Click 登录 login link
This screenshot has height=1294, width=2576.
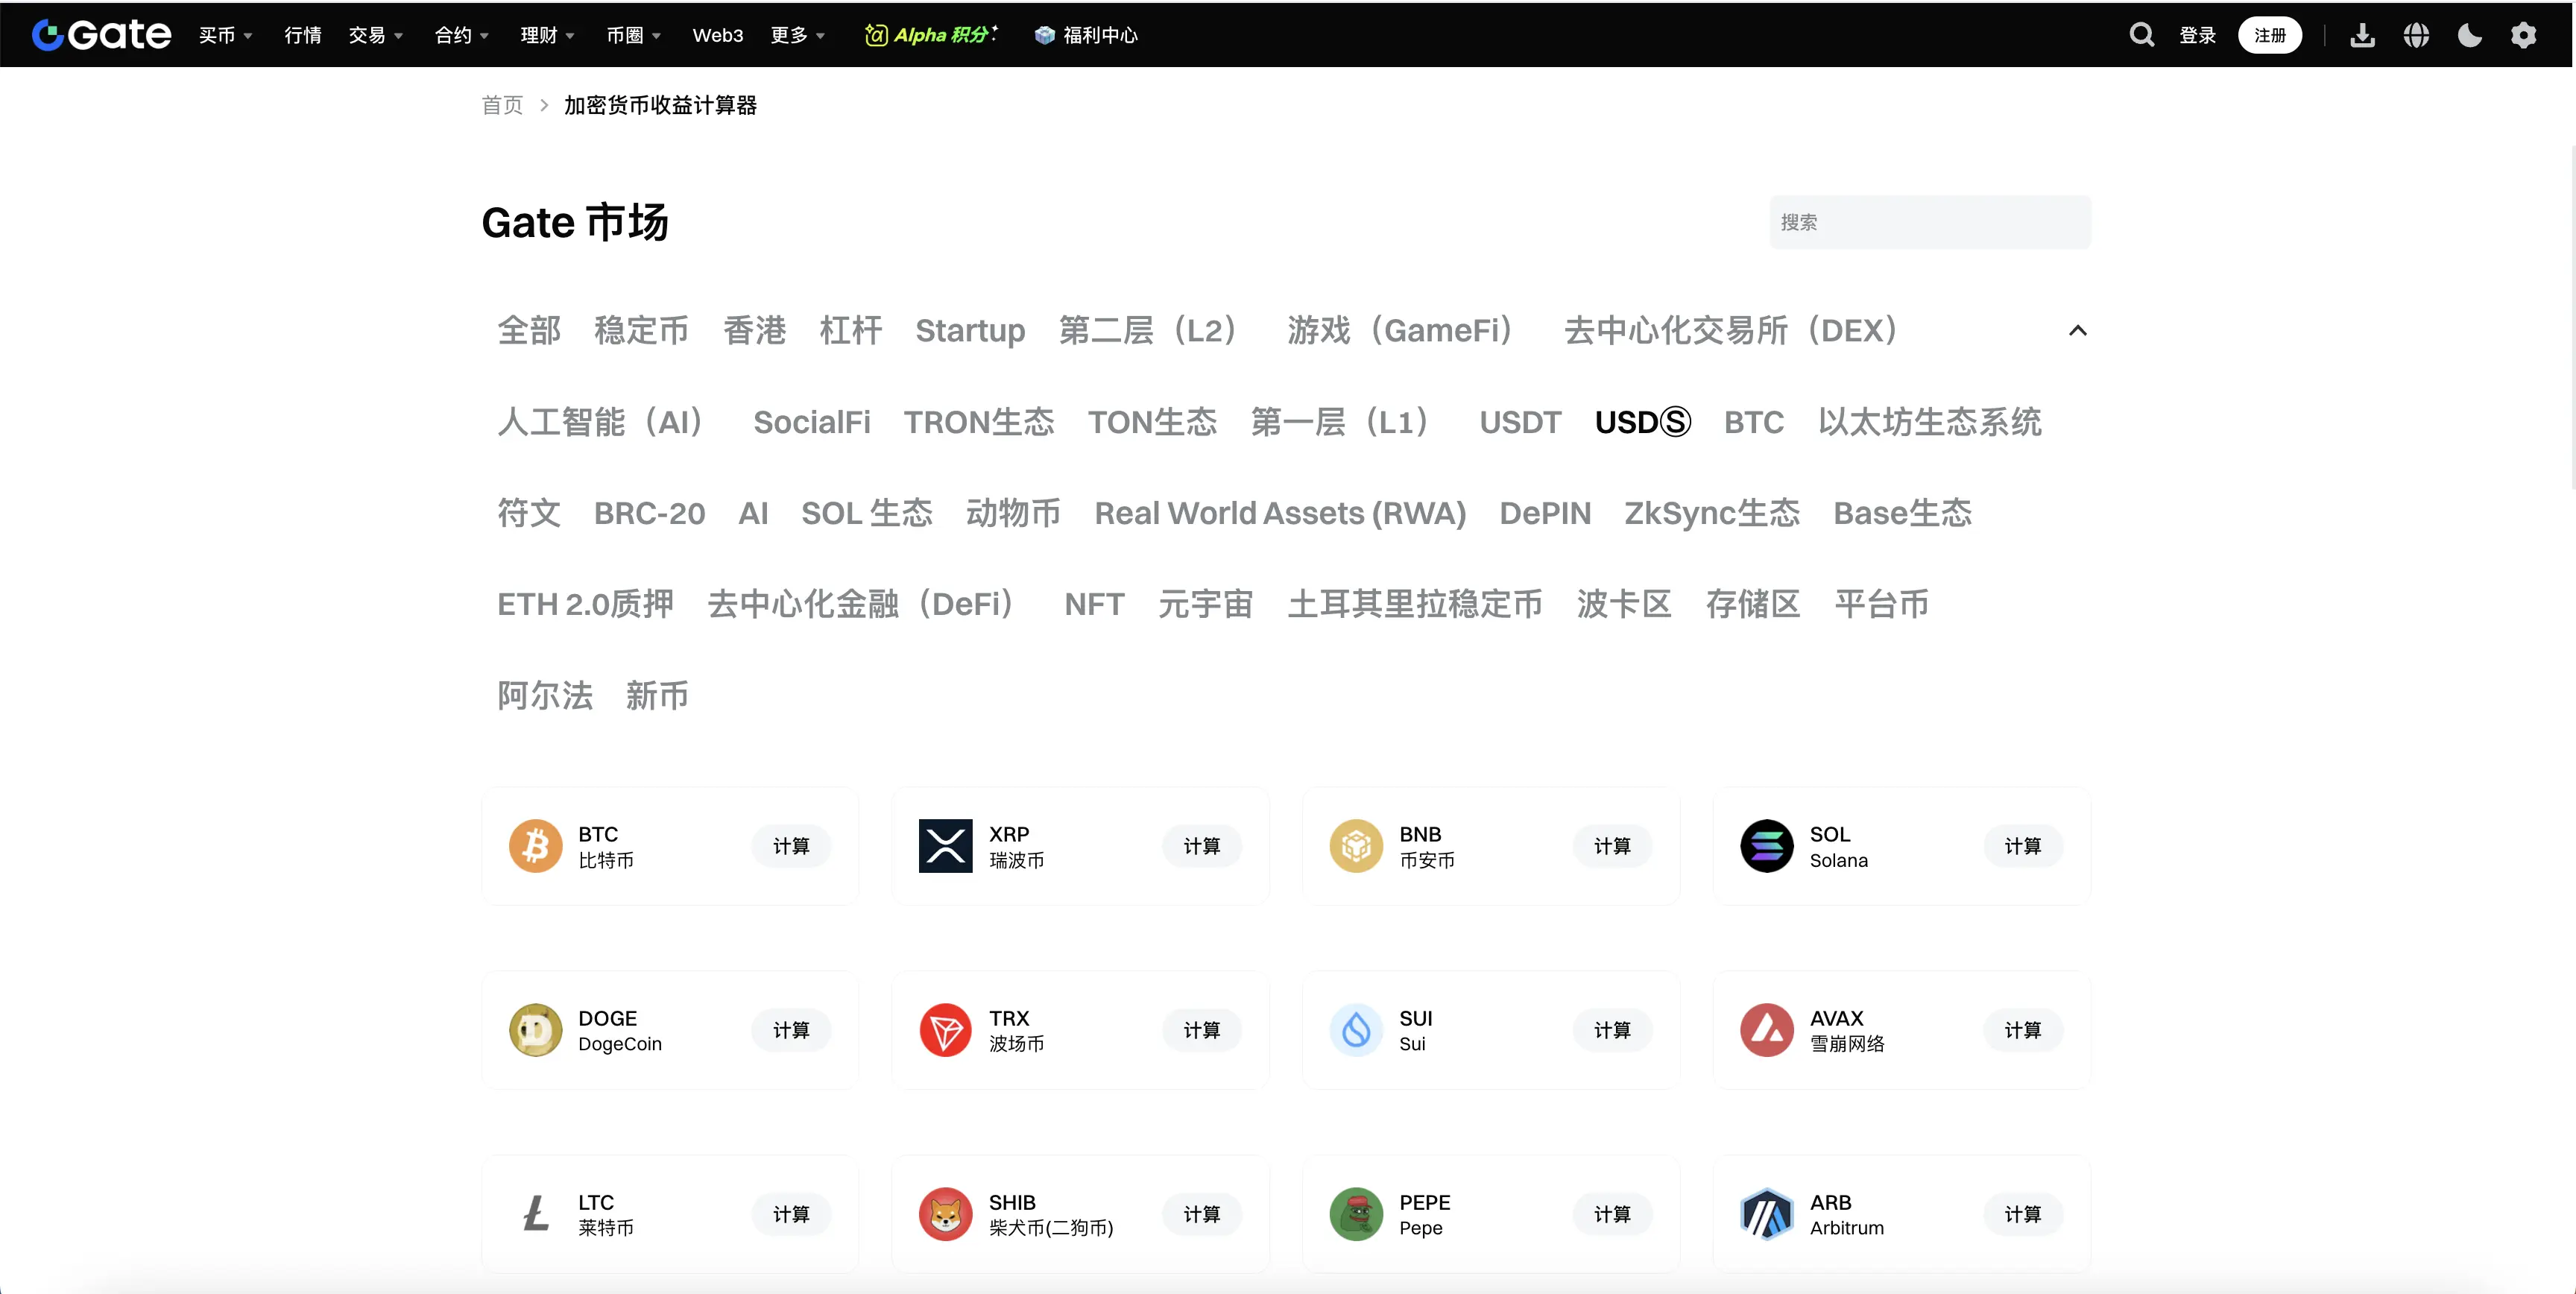coord(2197,35)
